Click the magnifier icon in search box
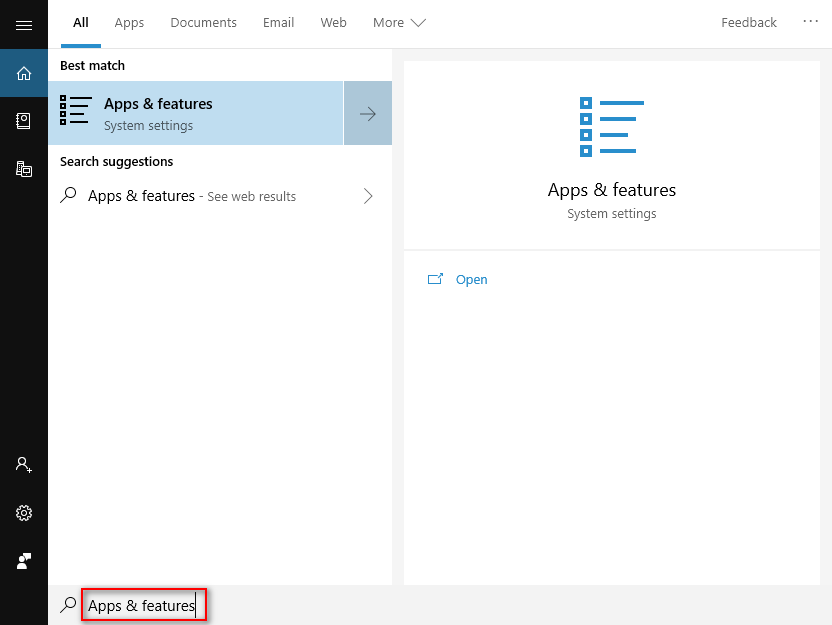The image size is (832, 625). tap(68, 604)
